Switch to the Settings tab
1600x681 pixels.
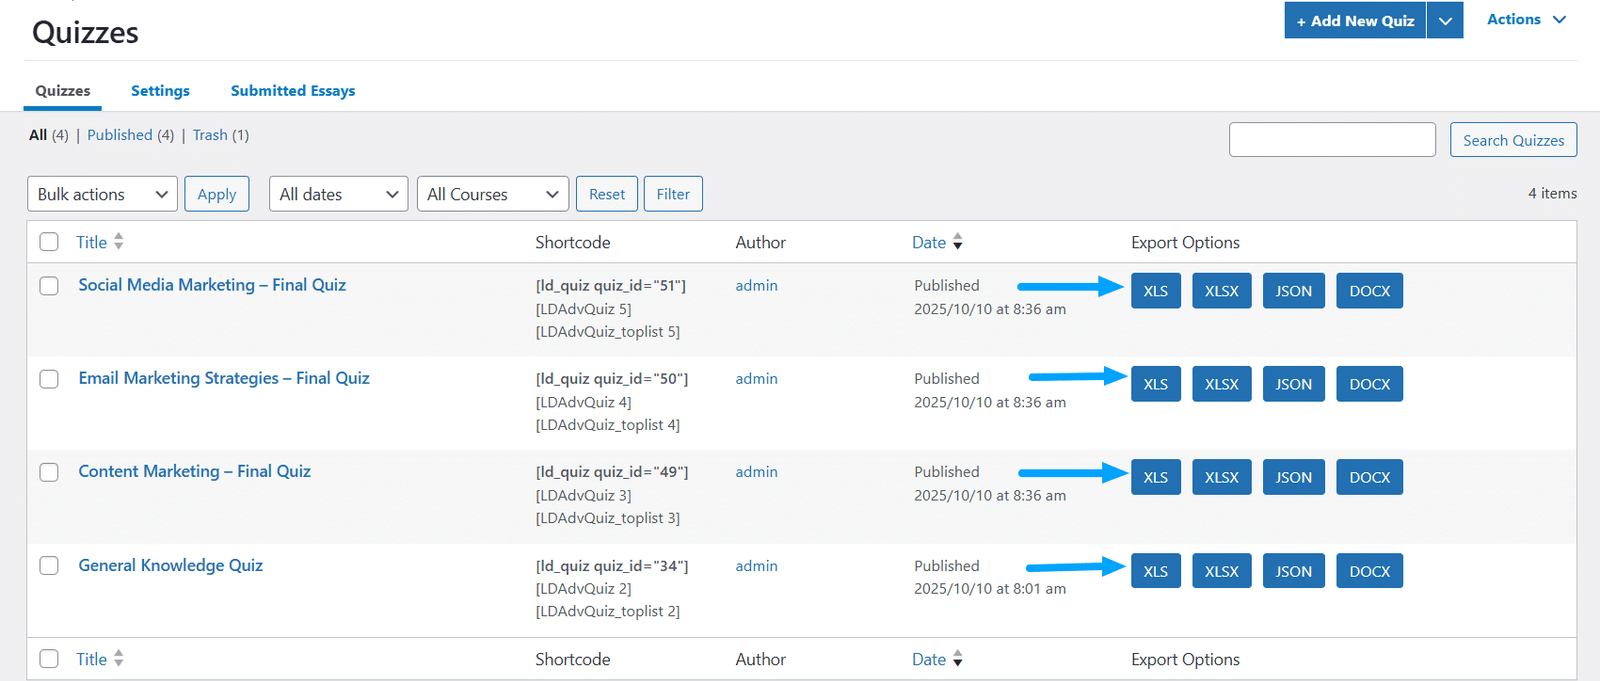point(160,91)
